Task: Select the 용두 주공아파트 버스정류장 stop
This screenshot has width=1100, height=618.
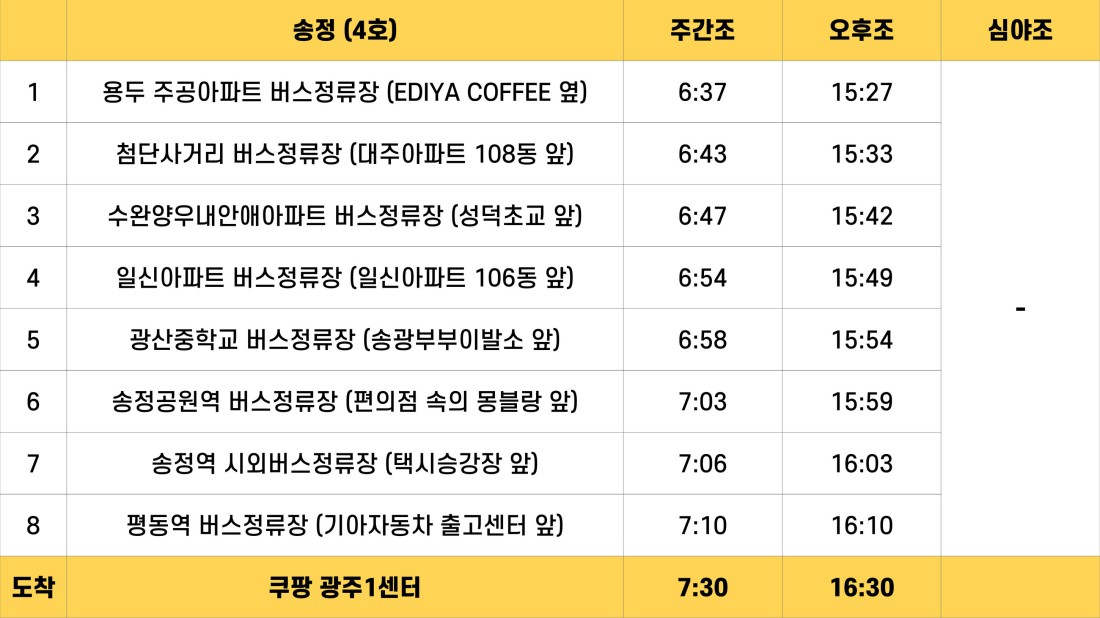Action: 344,92
